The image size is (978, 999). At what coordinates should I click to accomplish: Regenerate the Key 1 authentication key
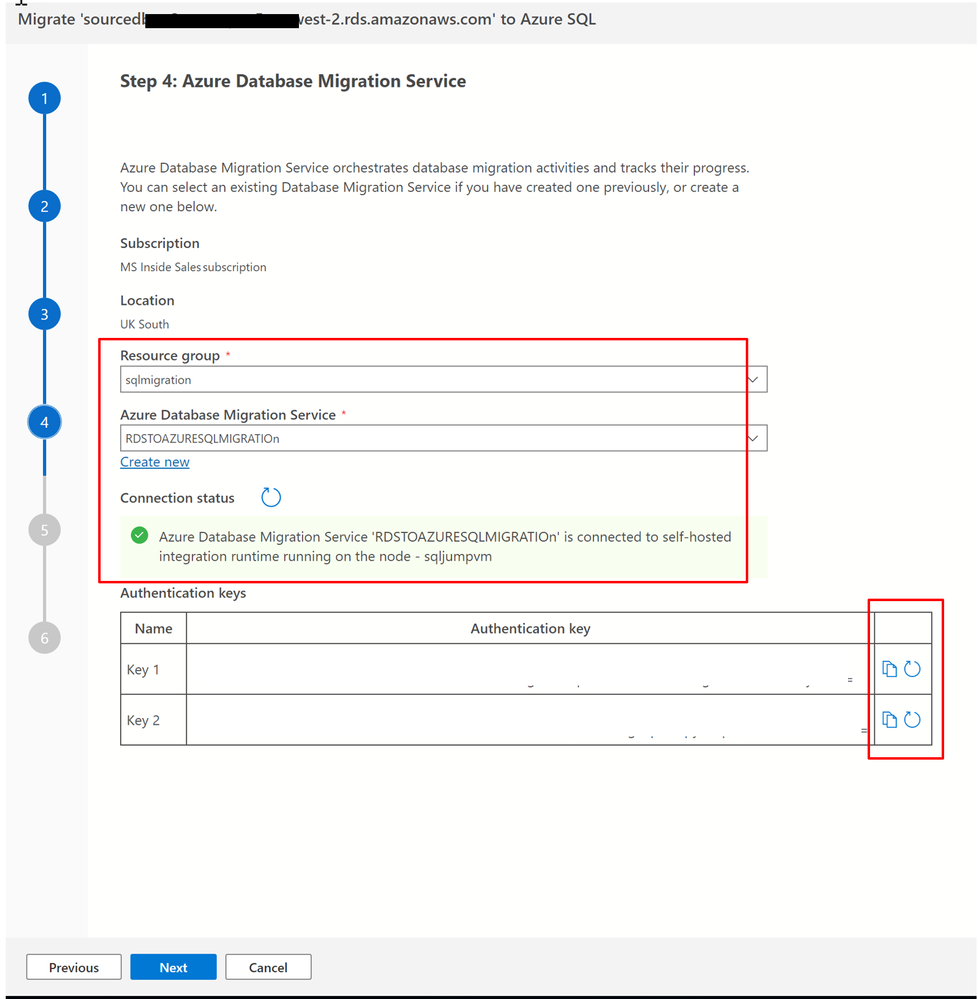tap(912, 669)
